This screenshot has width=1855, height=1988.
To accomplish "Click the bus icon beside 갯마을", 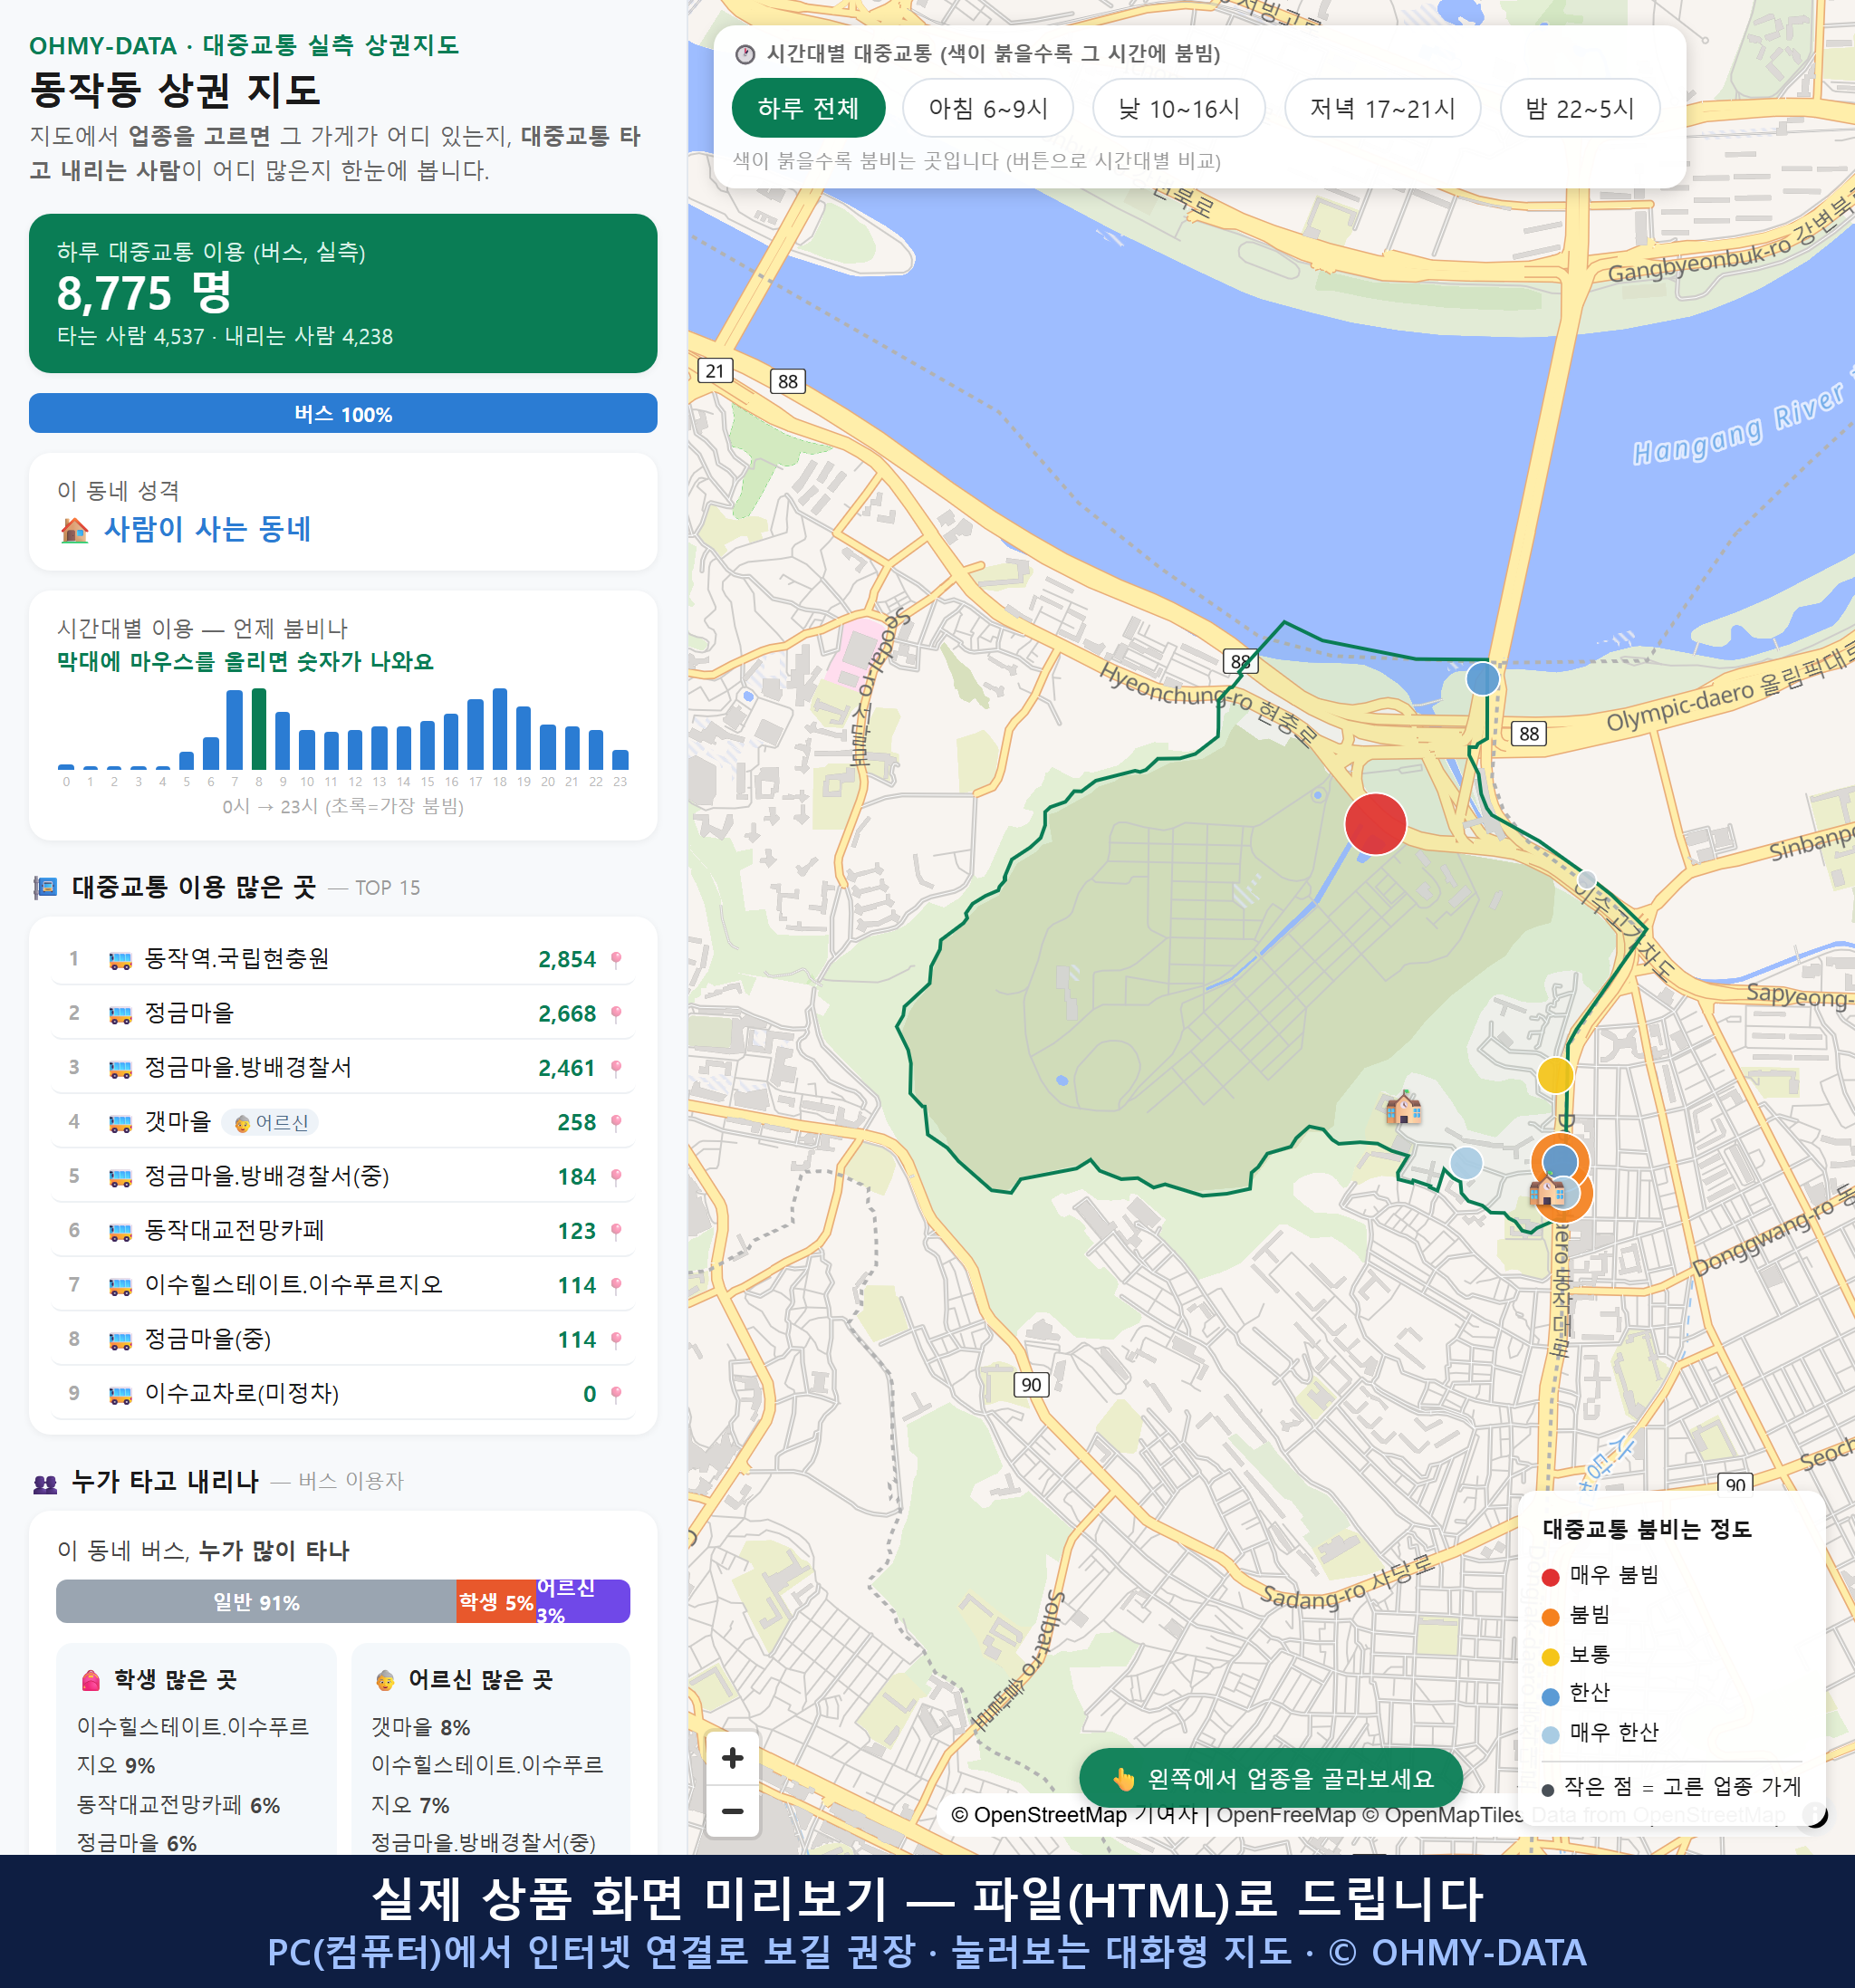I will coord(120,1123).
